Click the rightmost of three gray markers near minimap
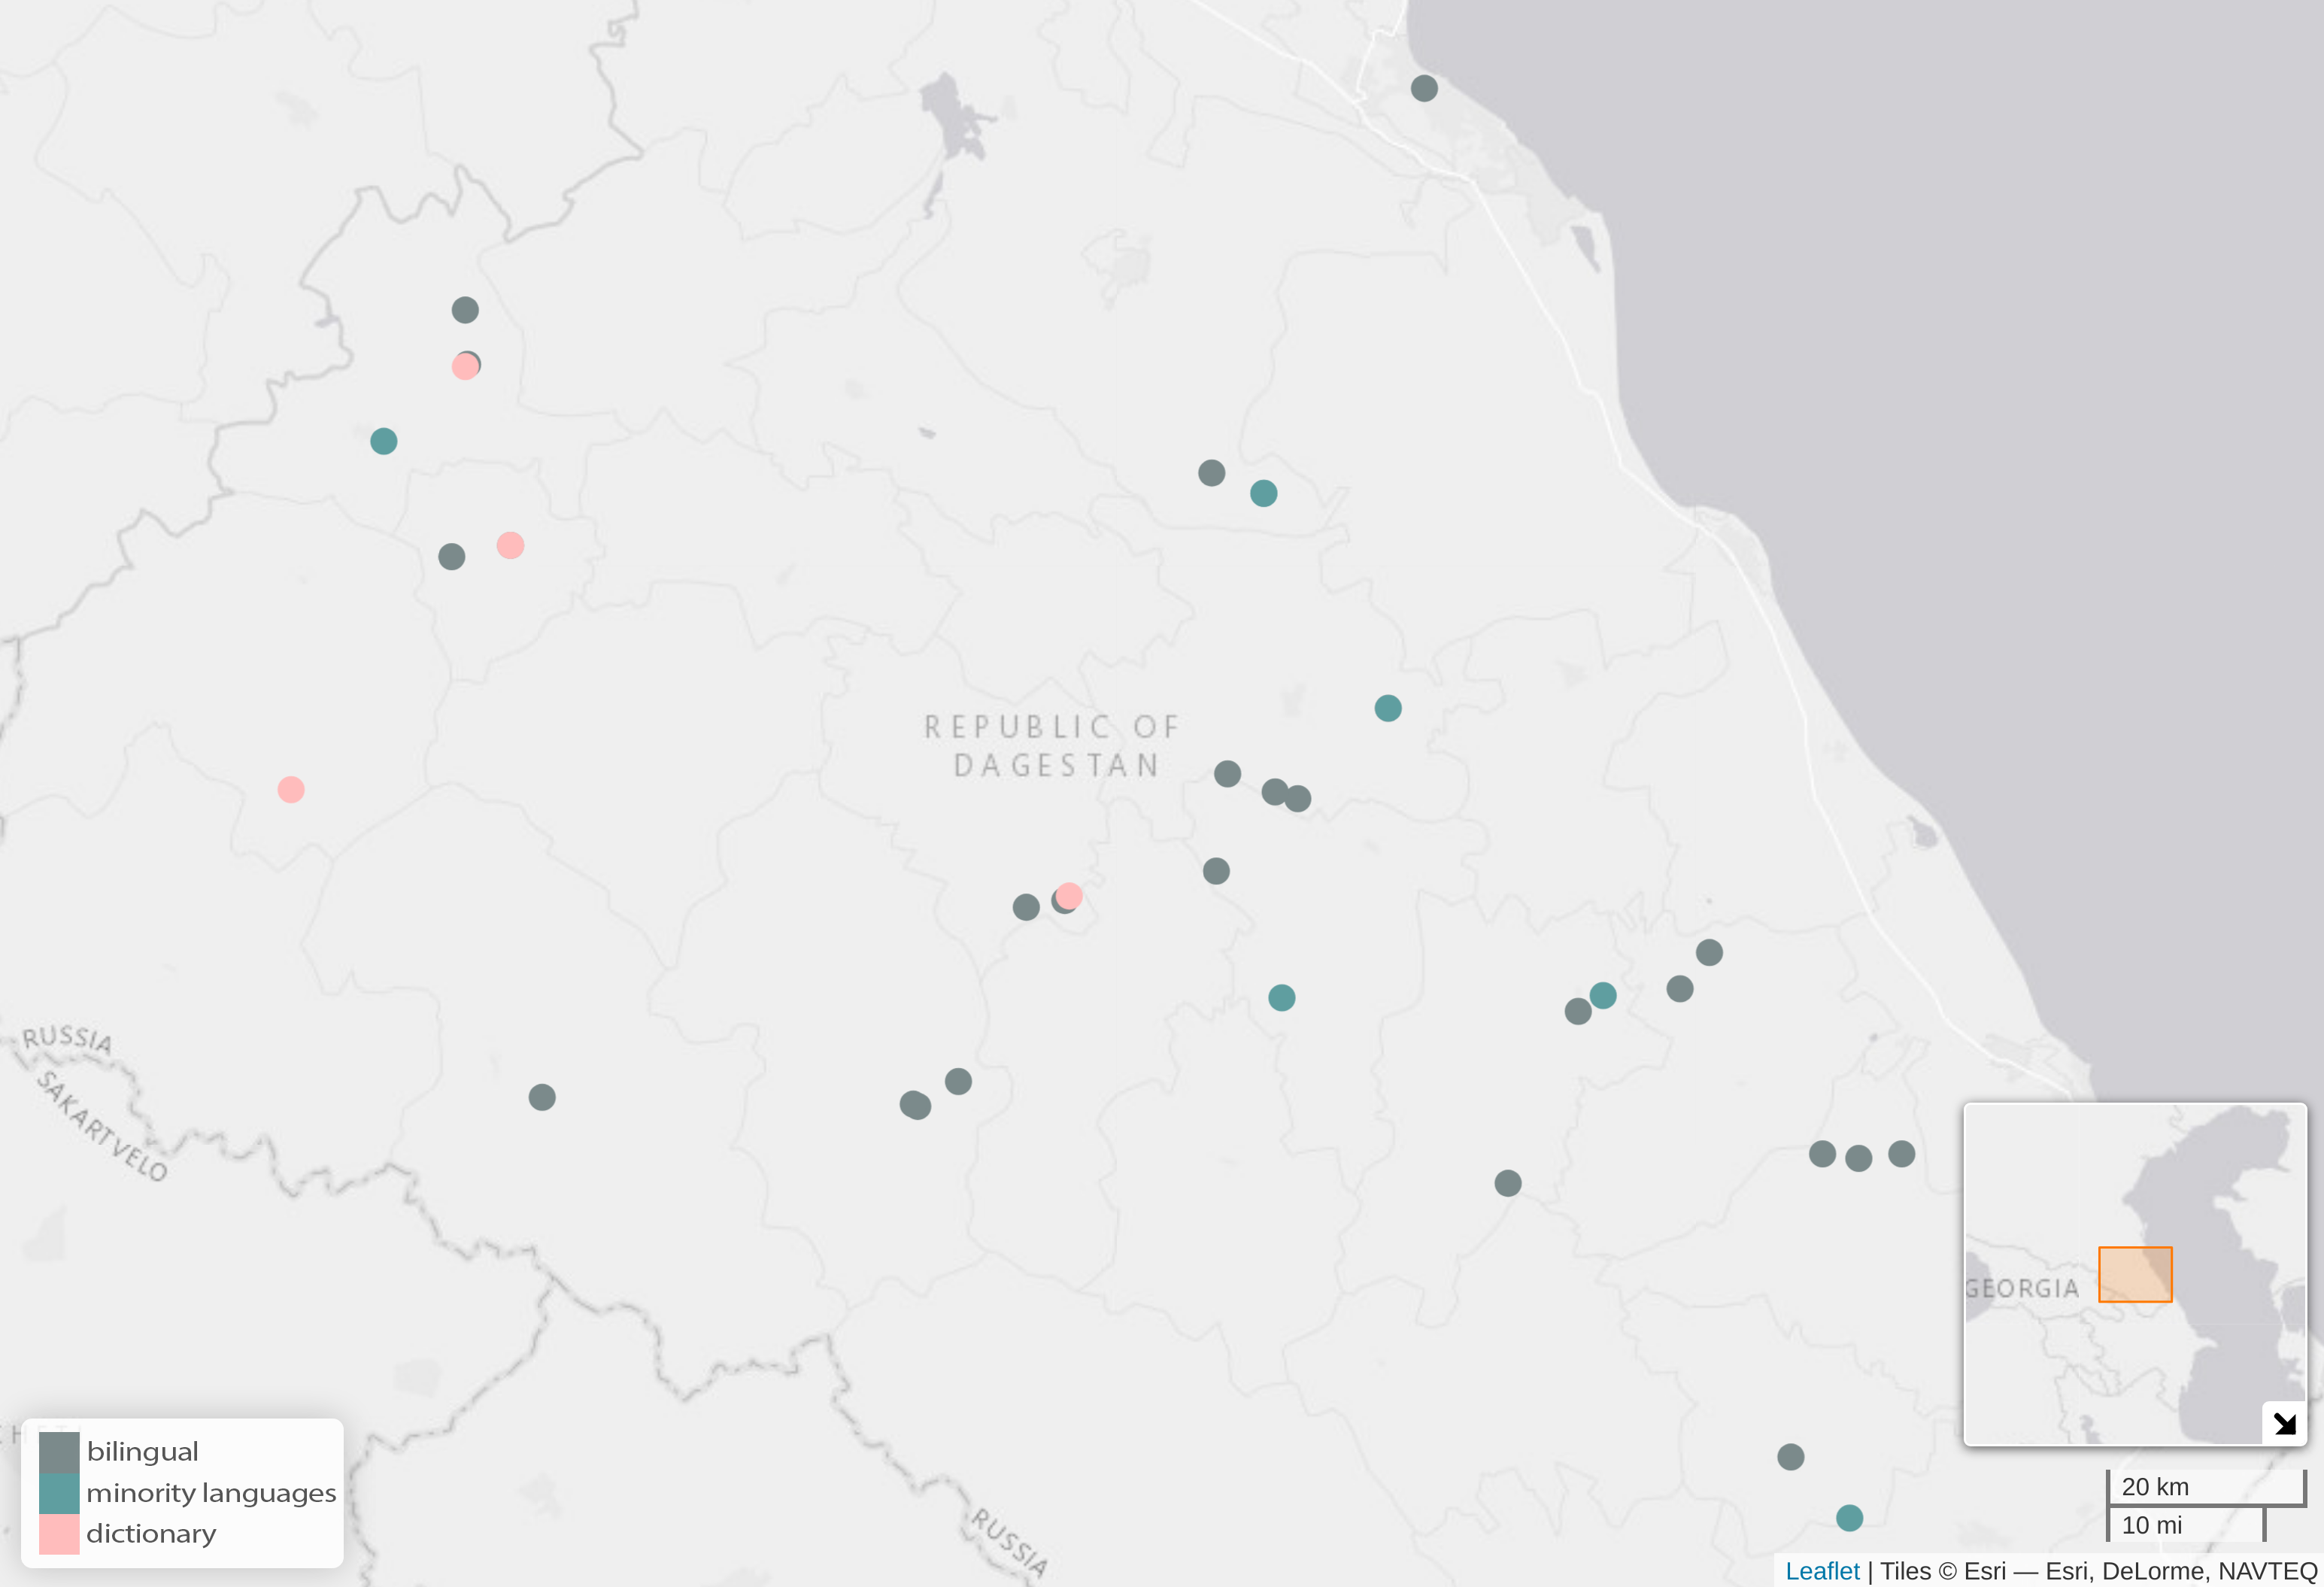The height and width of the screenshot is (1587, 2324). pyautogui.click(x=1901, y=1154)
